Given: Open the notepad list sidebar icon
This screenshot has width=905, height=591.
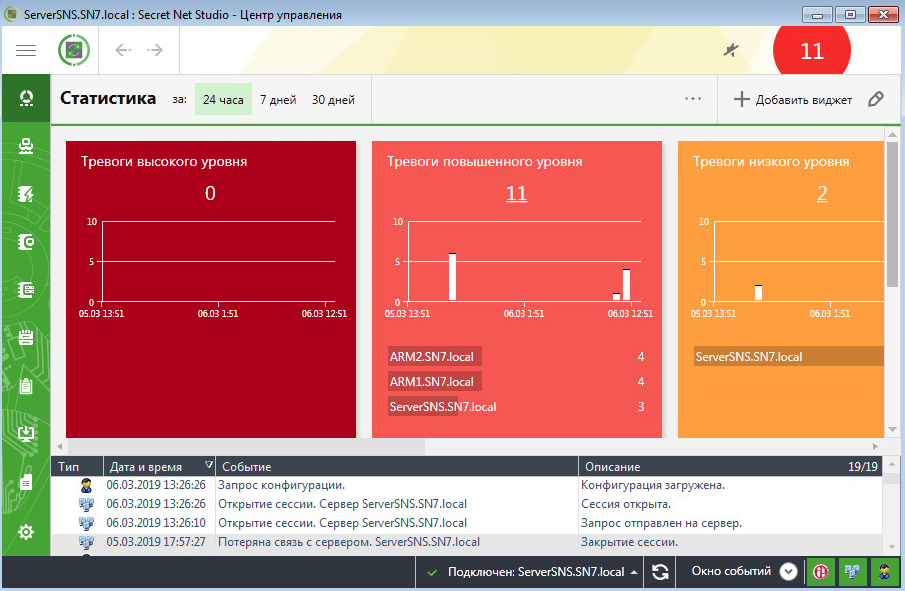Looking at the screenshot, I should [x=26, y=337].
